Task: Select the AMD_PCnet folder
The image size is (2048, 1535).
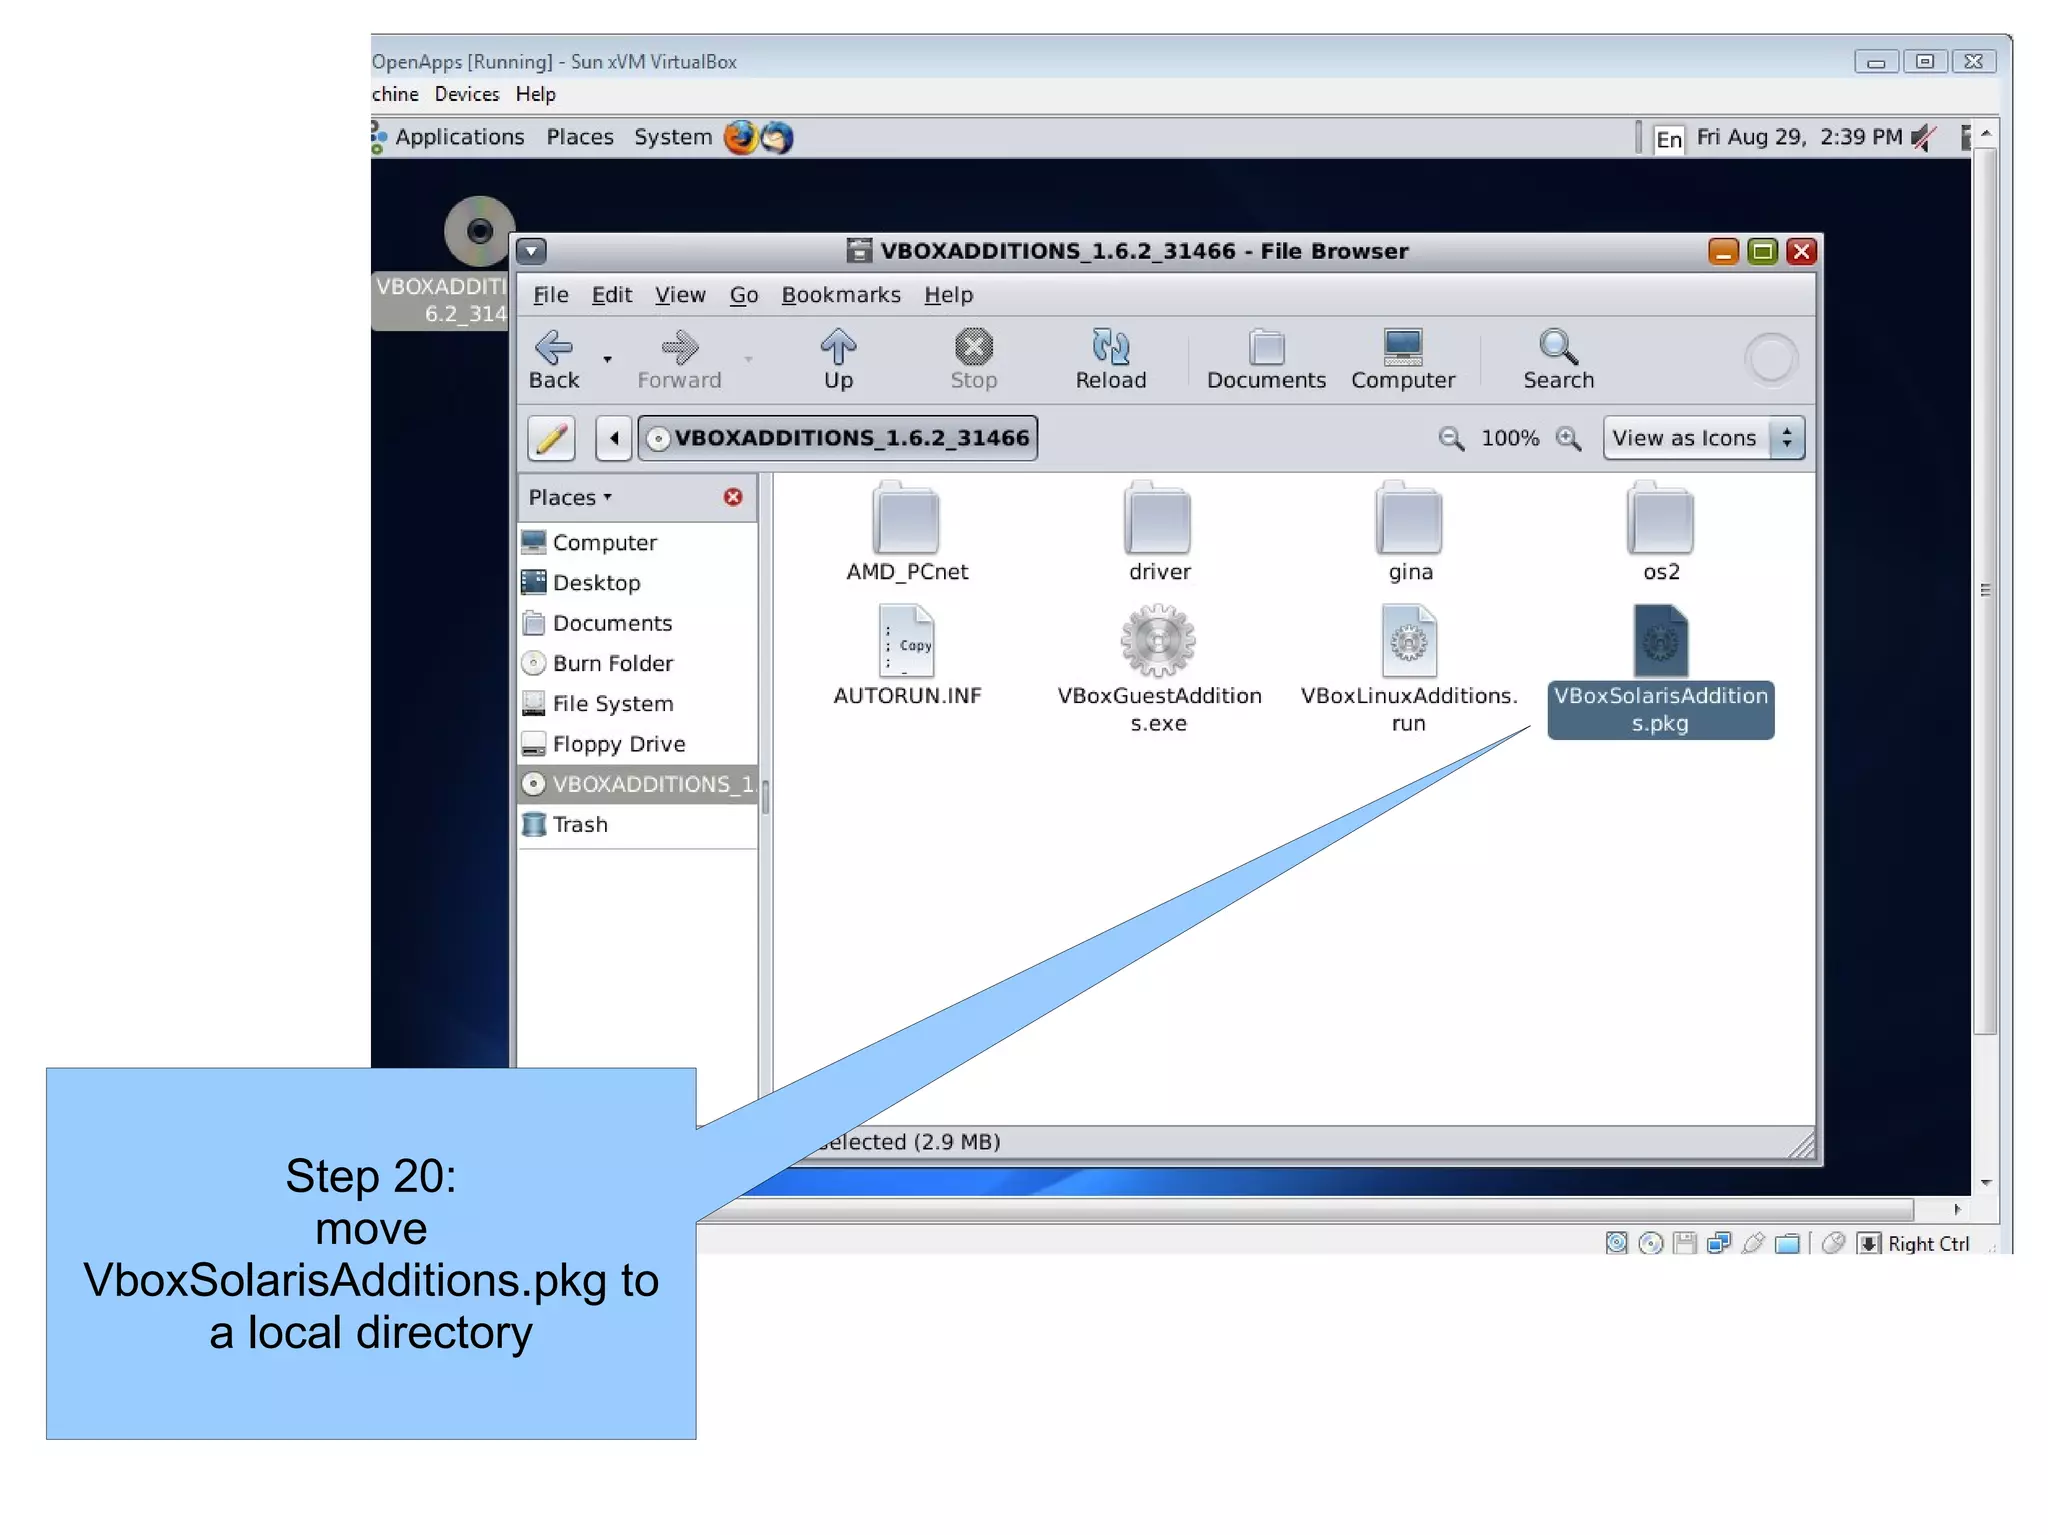Action: [906, 532]
